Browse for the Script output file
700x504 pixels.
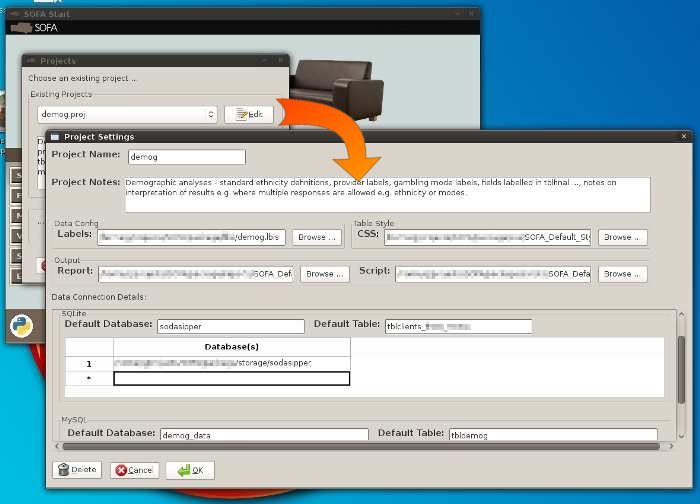[622, 274]
